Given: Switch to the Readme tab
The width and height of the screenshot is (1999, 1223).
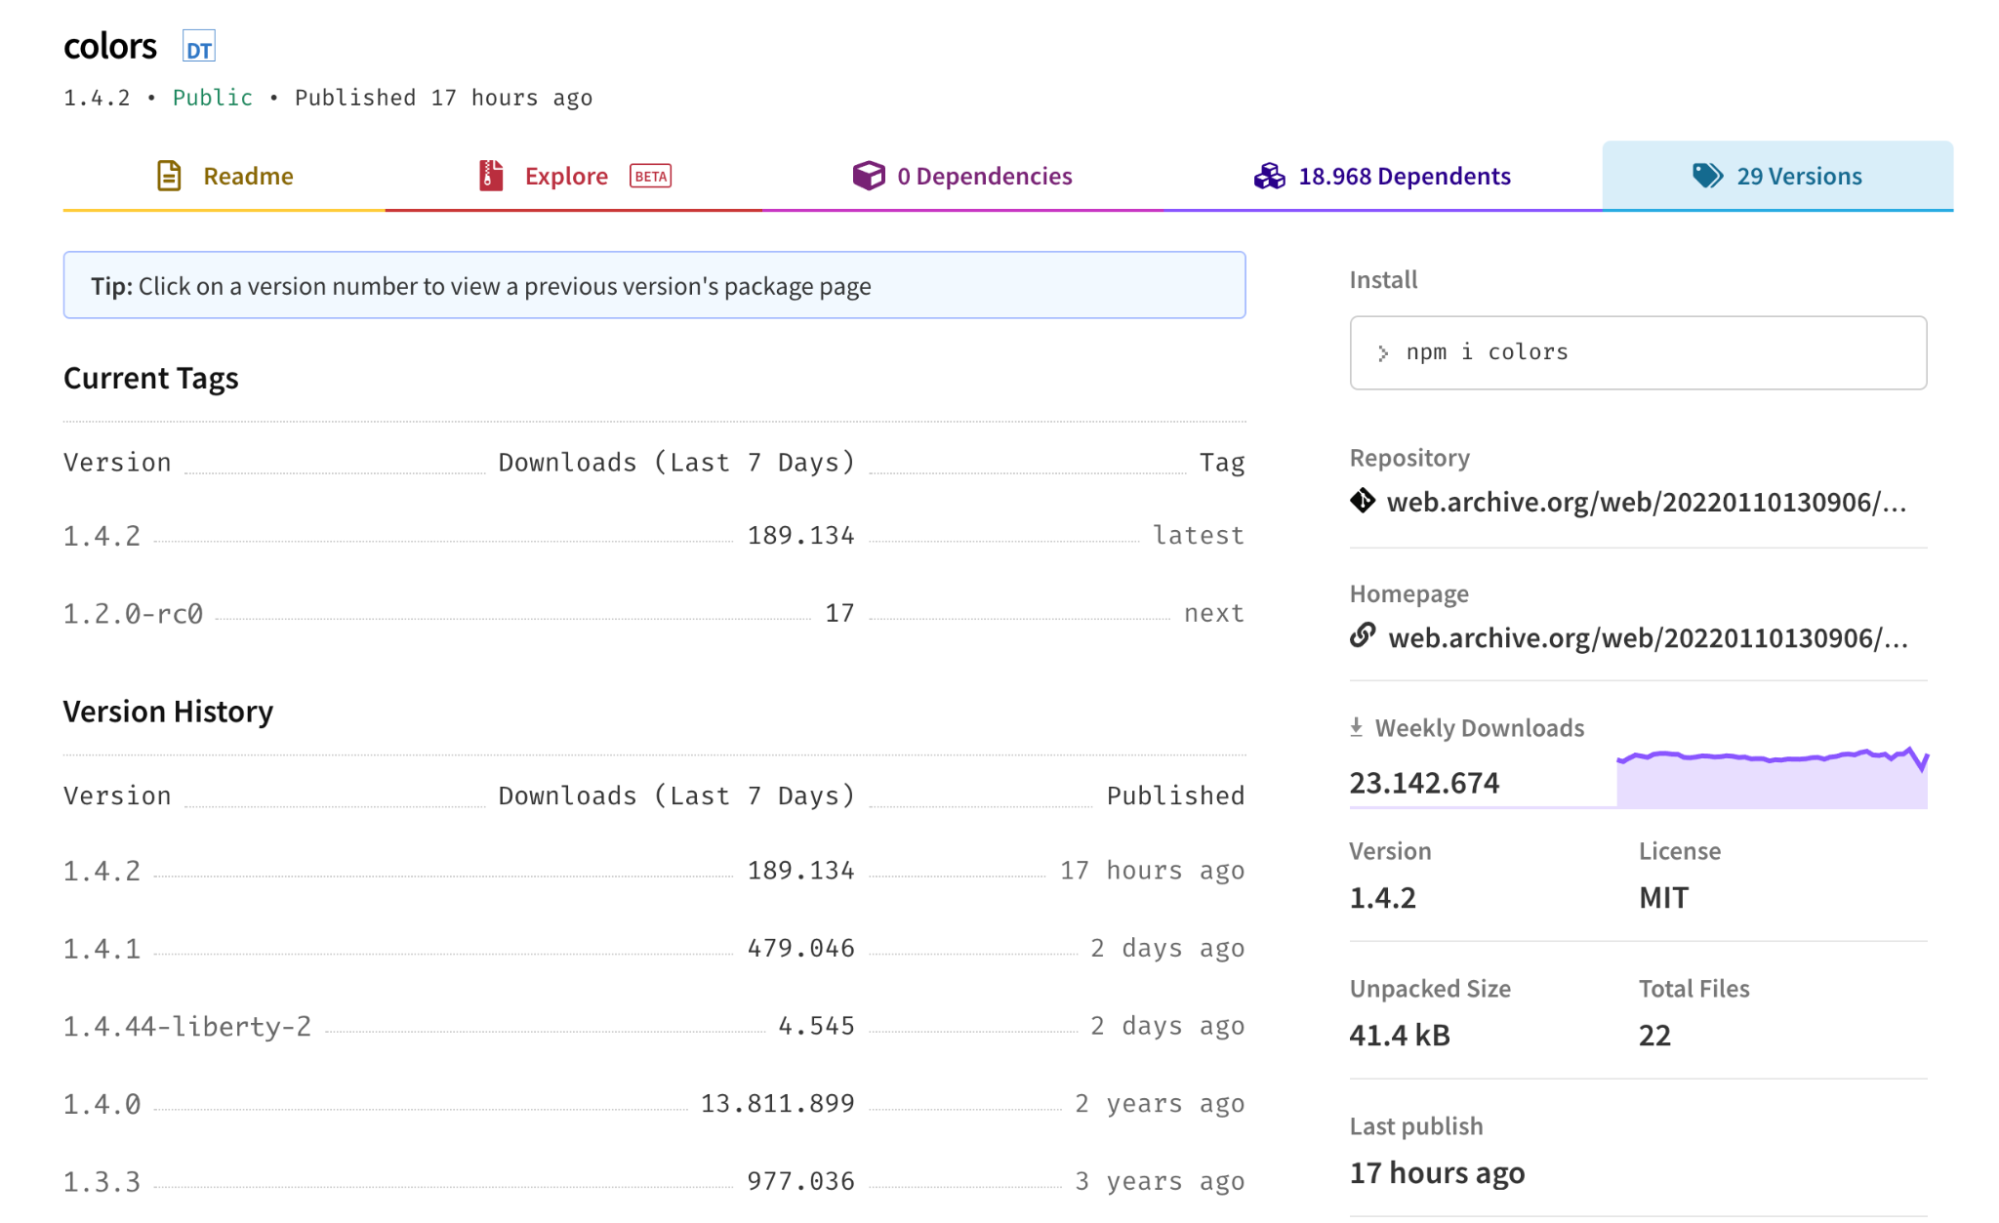Looking at the screenshot, I should click(x=247, y=175).
